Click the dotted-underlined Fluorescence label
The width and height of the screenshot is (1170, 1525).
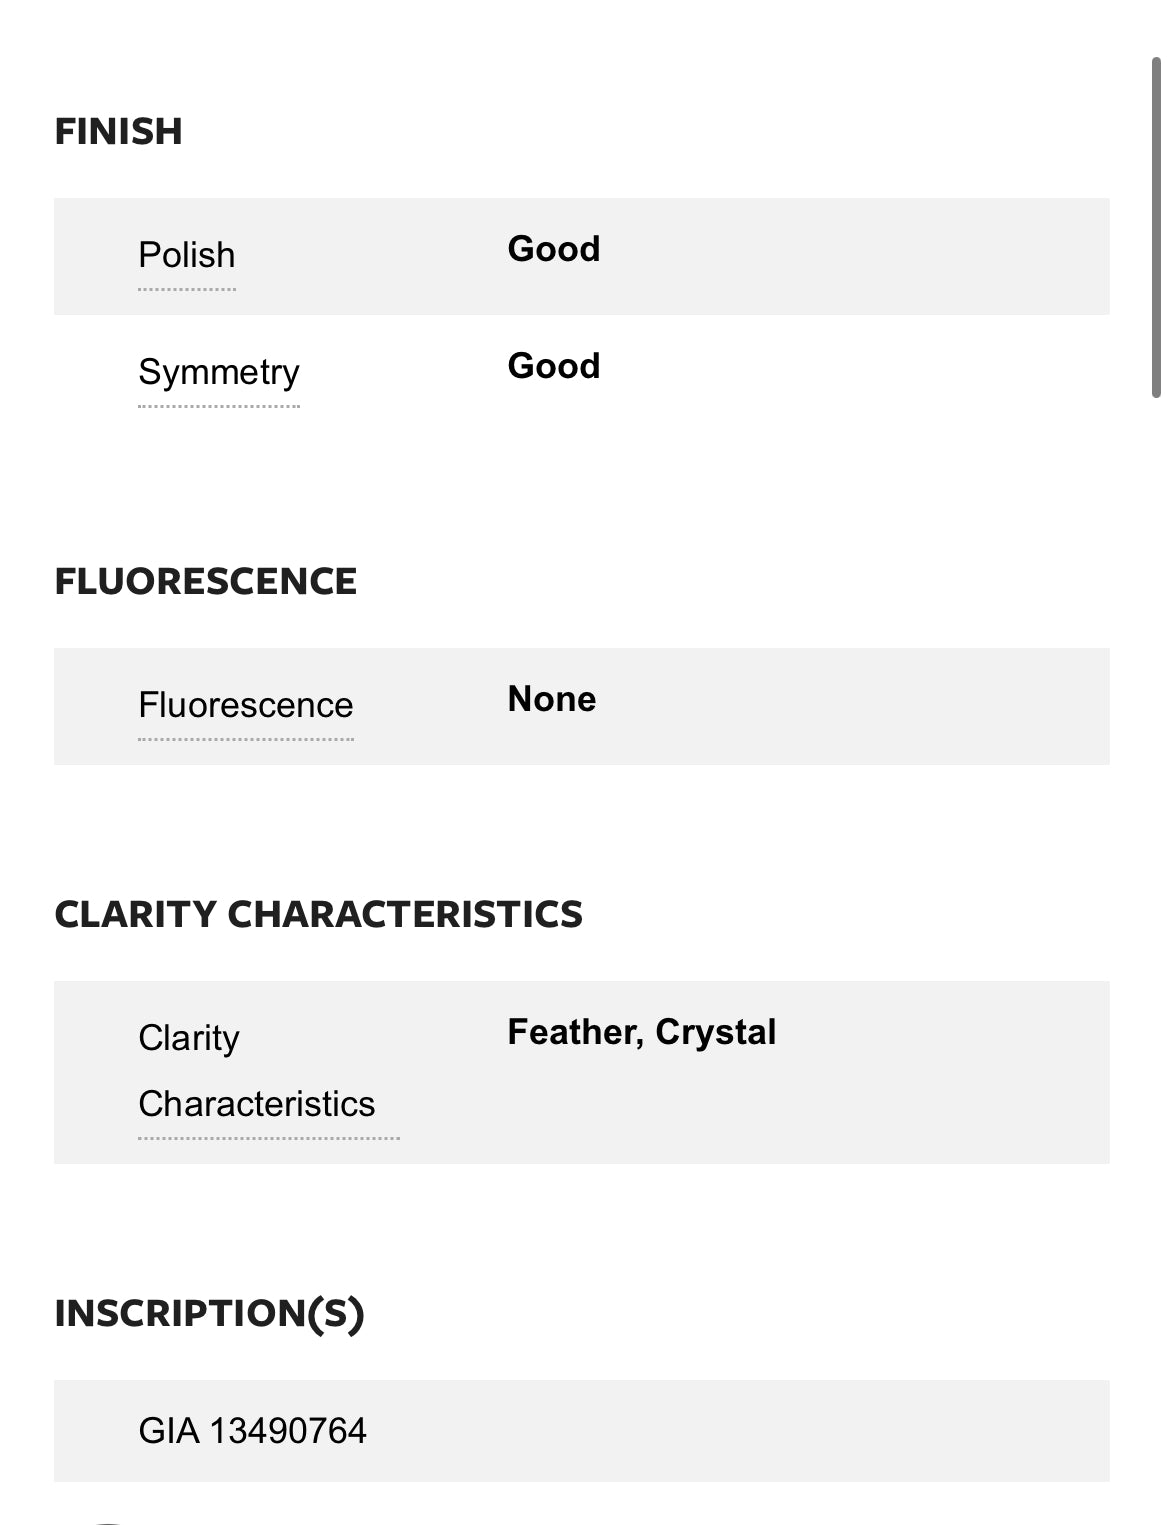[x=246, y=705]
